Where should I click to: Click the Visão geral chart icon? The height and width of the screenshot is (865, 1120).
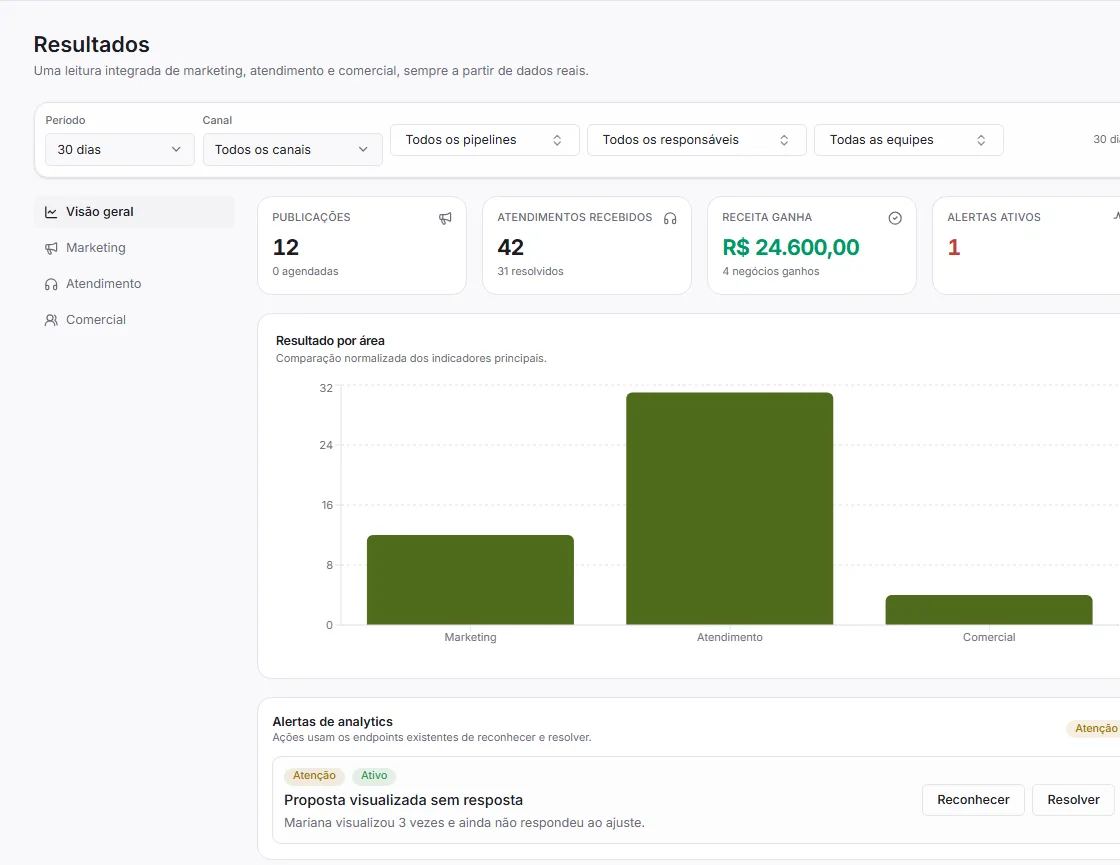pyautogui.click(x=51, y=212)
